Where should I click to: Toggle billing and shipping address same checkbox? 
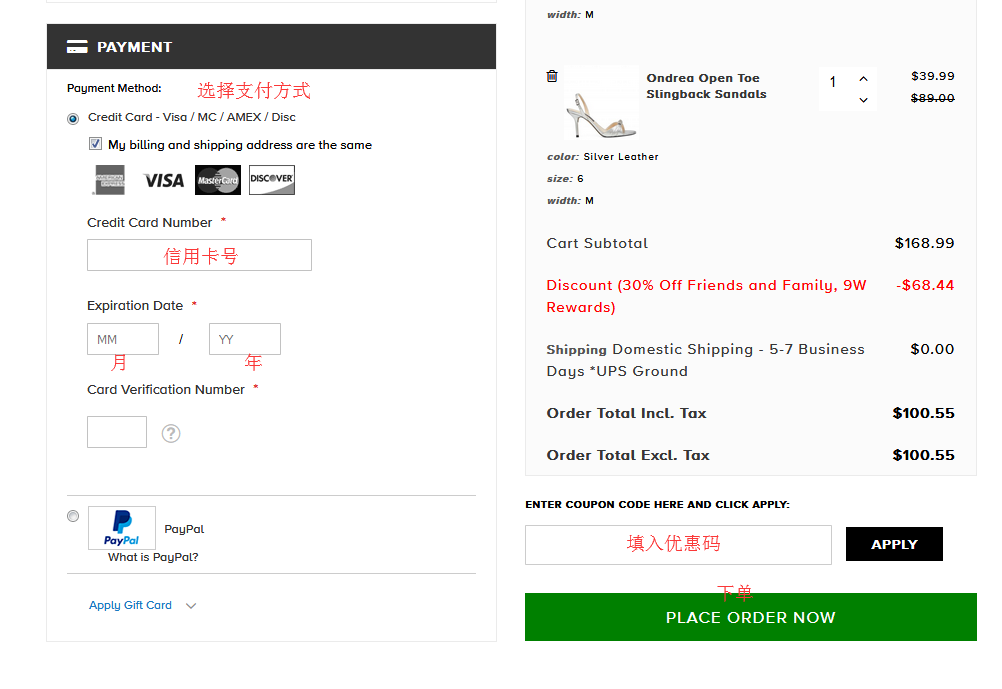[96, 144]
